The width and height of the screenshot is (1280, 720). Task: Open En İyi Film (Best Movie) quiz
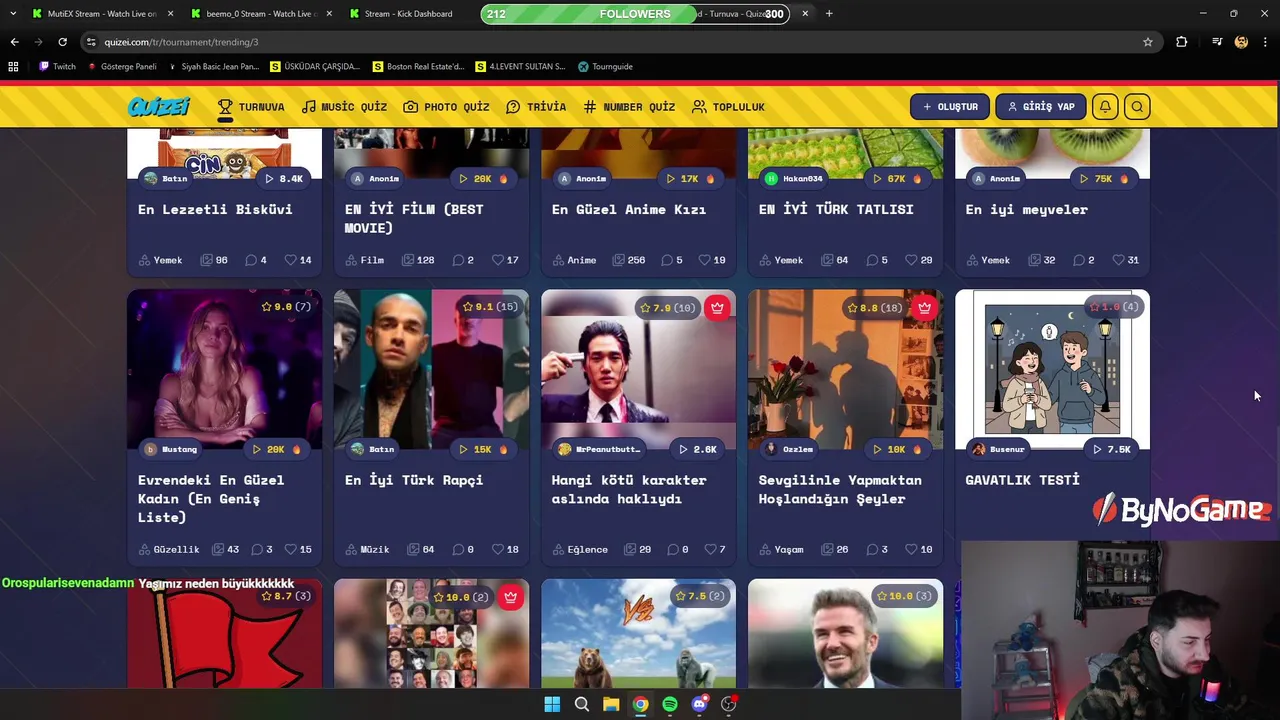click(414, 218)
